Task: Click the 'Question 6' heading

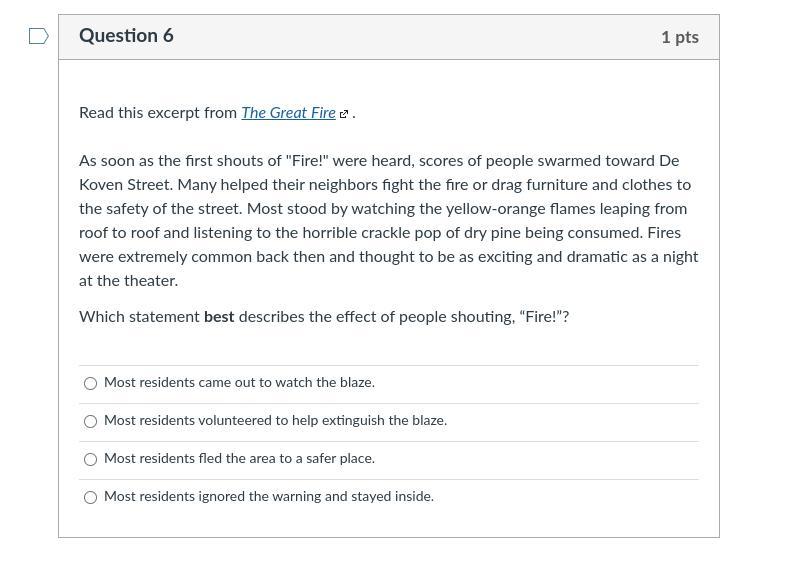Action: click(x=126, y=36)
